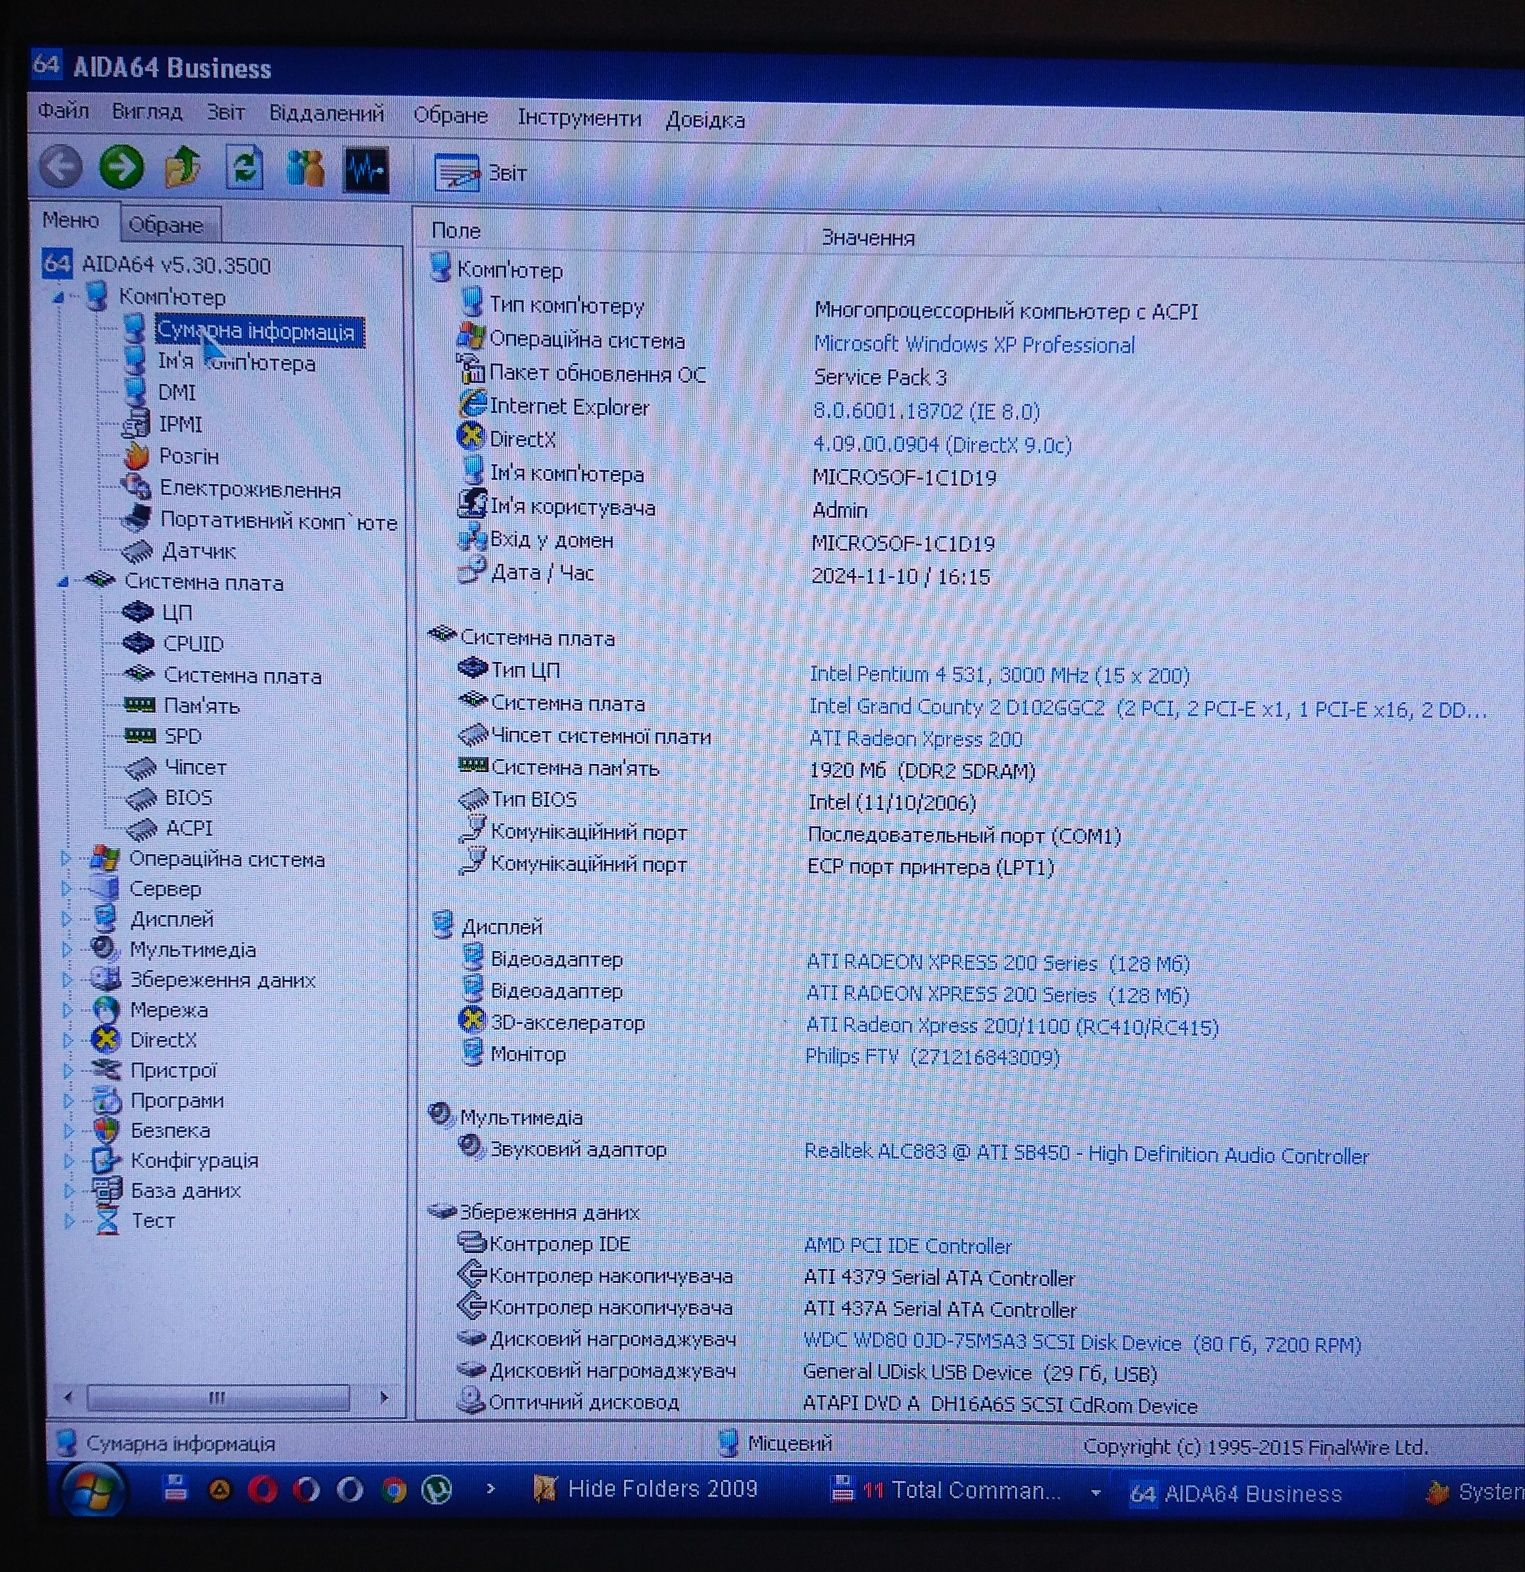Click the tree scrollbar right arrow

[384, 1397]
